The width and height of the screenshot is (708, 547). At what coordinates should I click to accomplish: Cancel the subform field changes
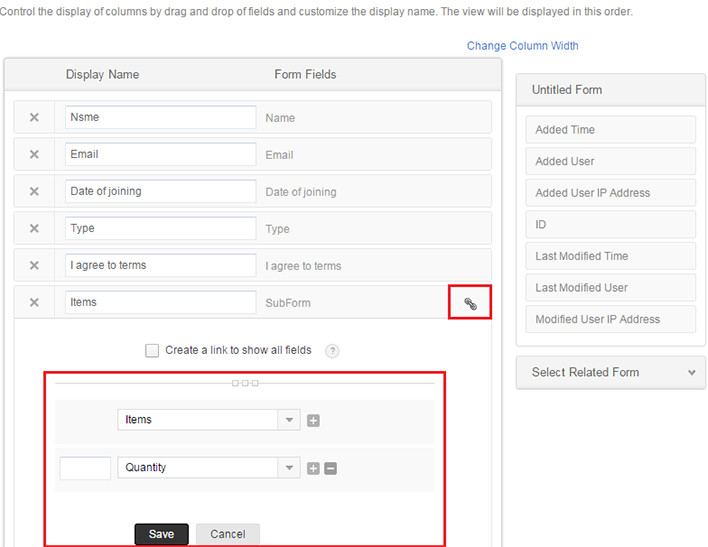(x=227, y=534)
